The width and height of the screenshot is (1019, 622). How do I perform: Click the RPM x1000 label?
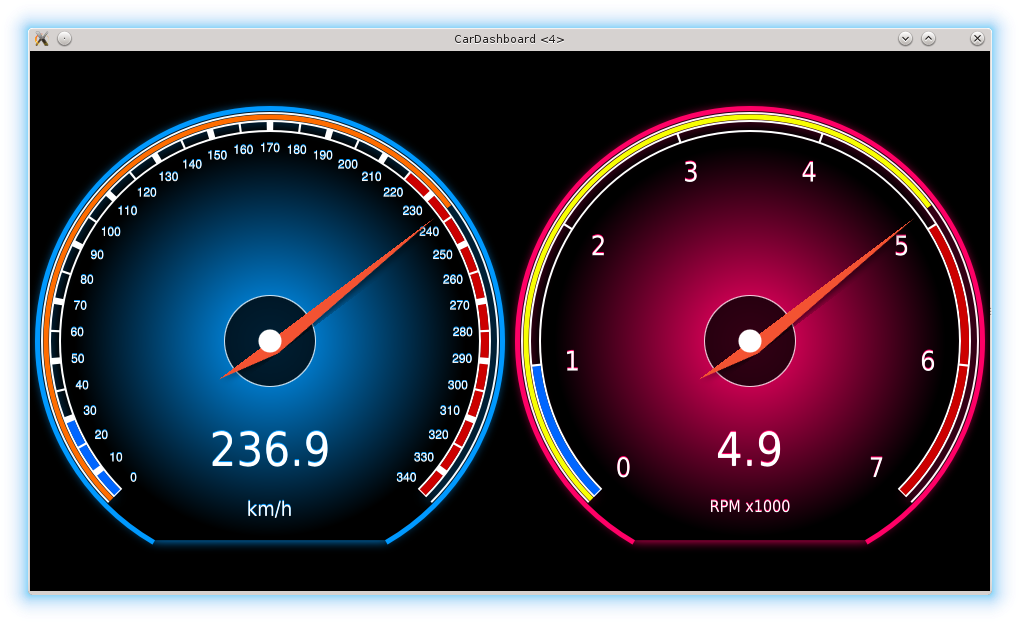(750, 506)
